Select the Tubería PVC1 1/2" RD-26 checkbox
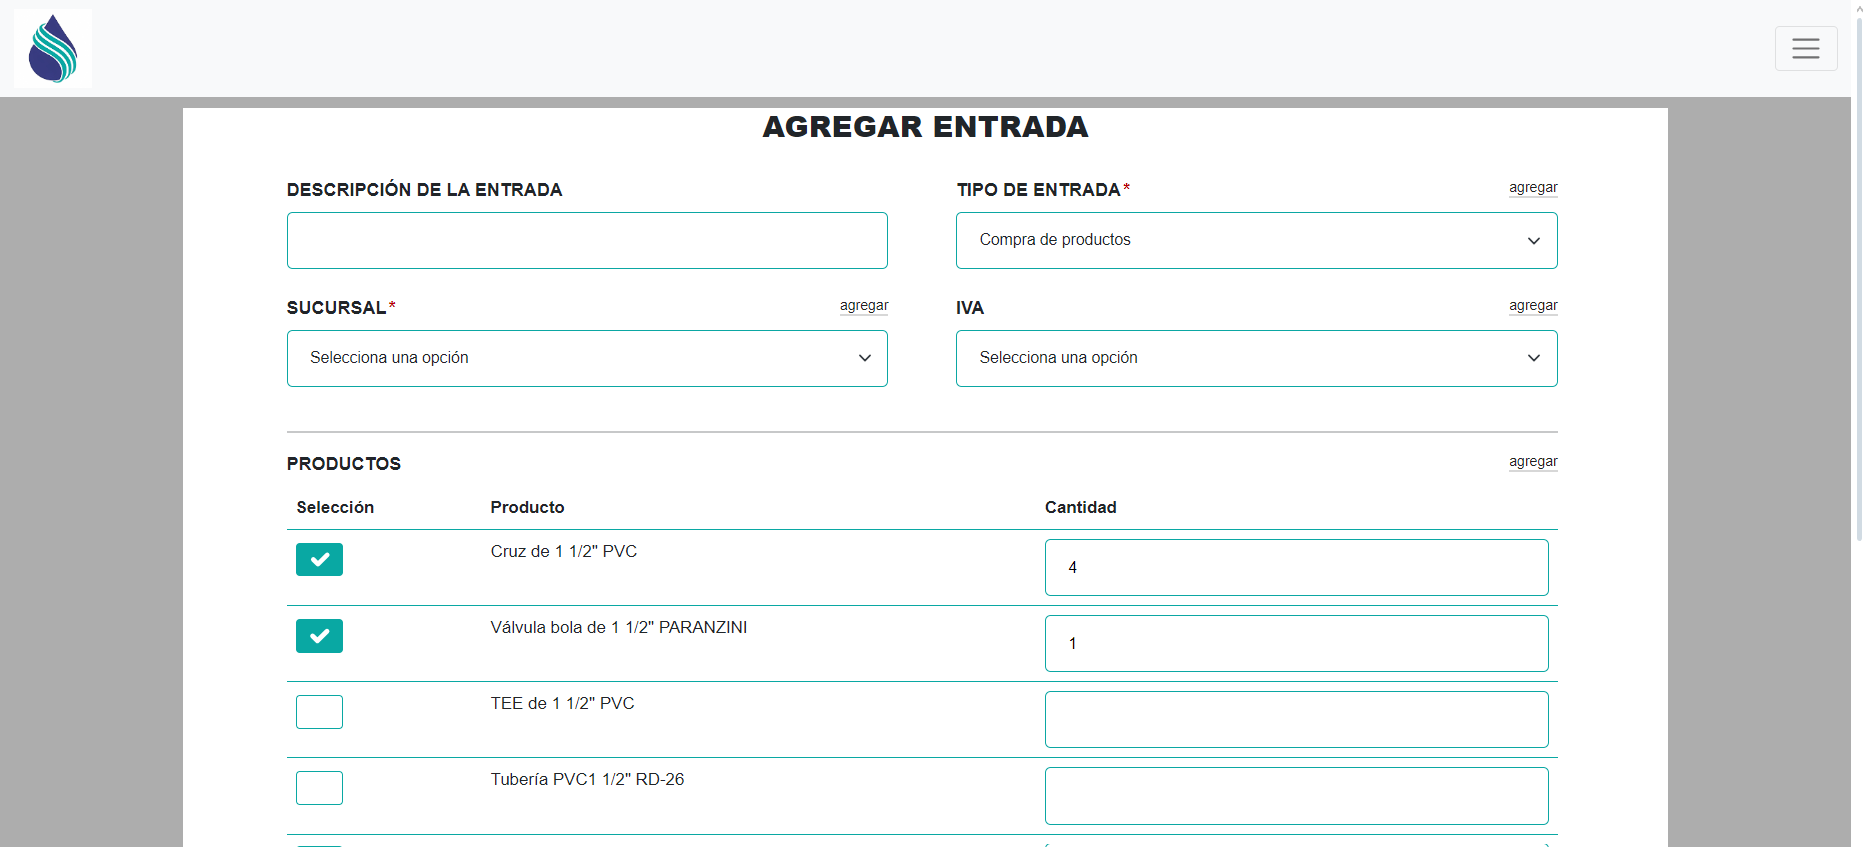The width and height of the screenshot is (1867, 847). 319,788
